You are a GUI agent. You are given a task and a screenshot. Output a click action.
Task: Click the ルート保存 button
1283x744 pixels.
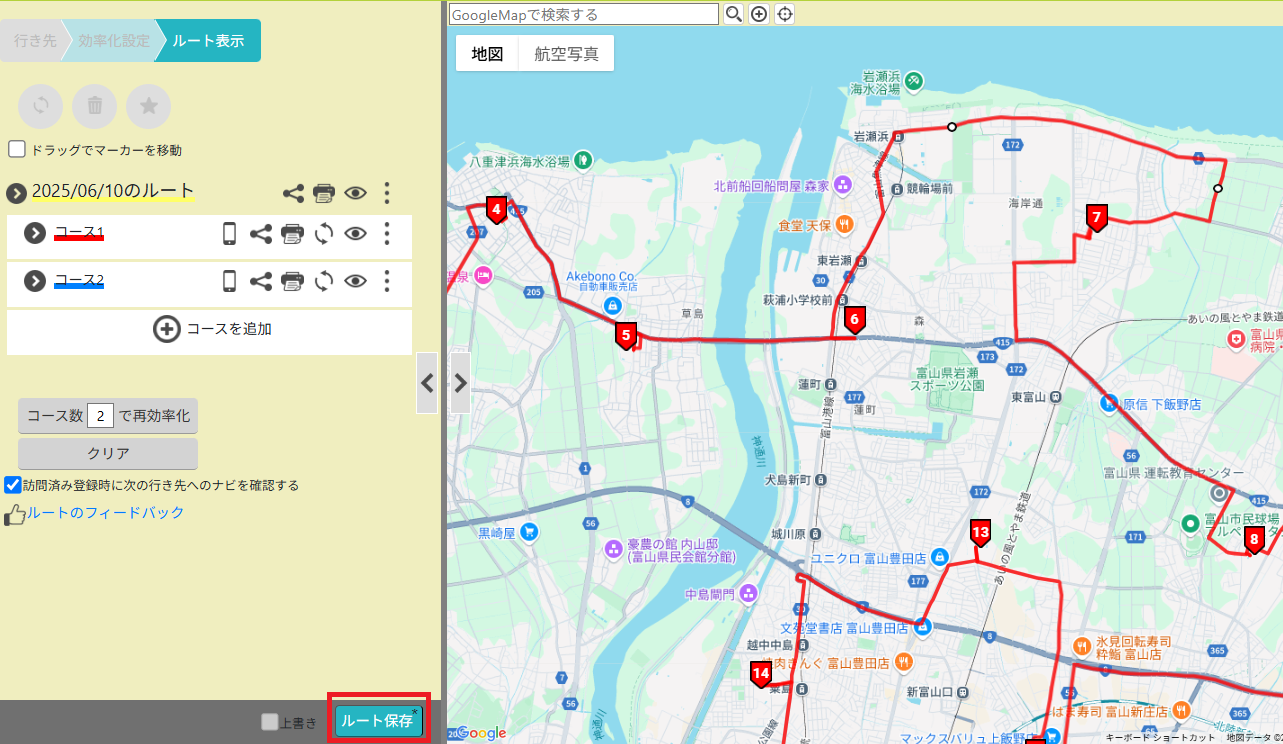point(377,720)
